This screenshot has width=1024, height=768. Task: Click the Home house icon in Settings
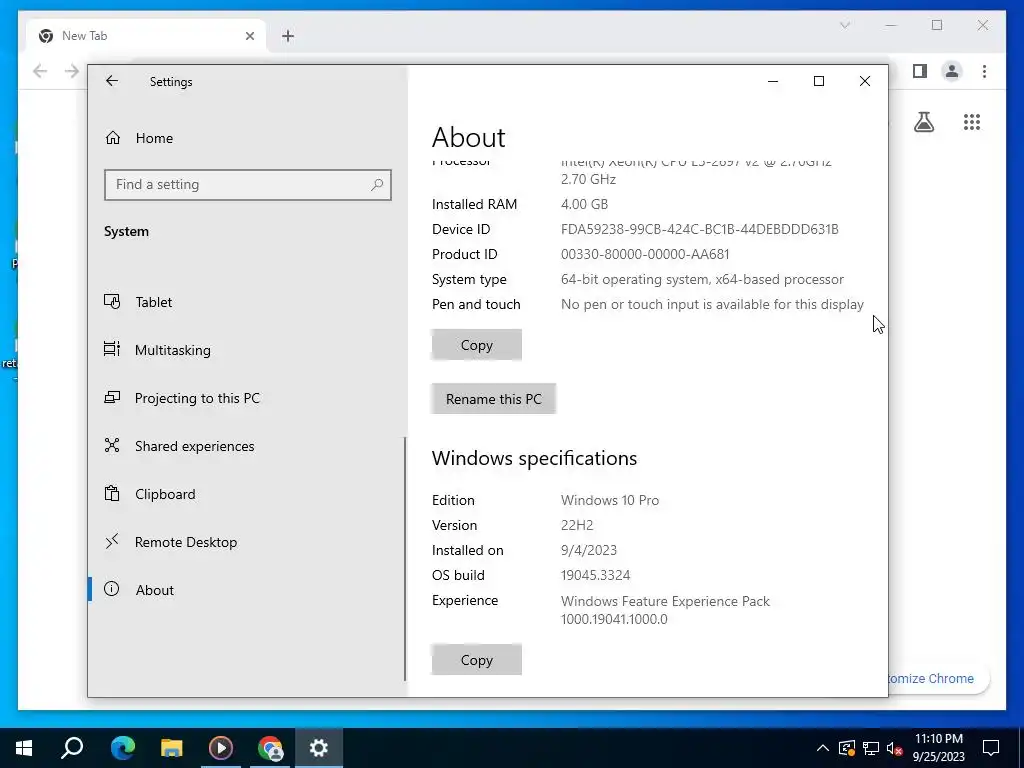tap(112, 138)
